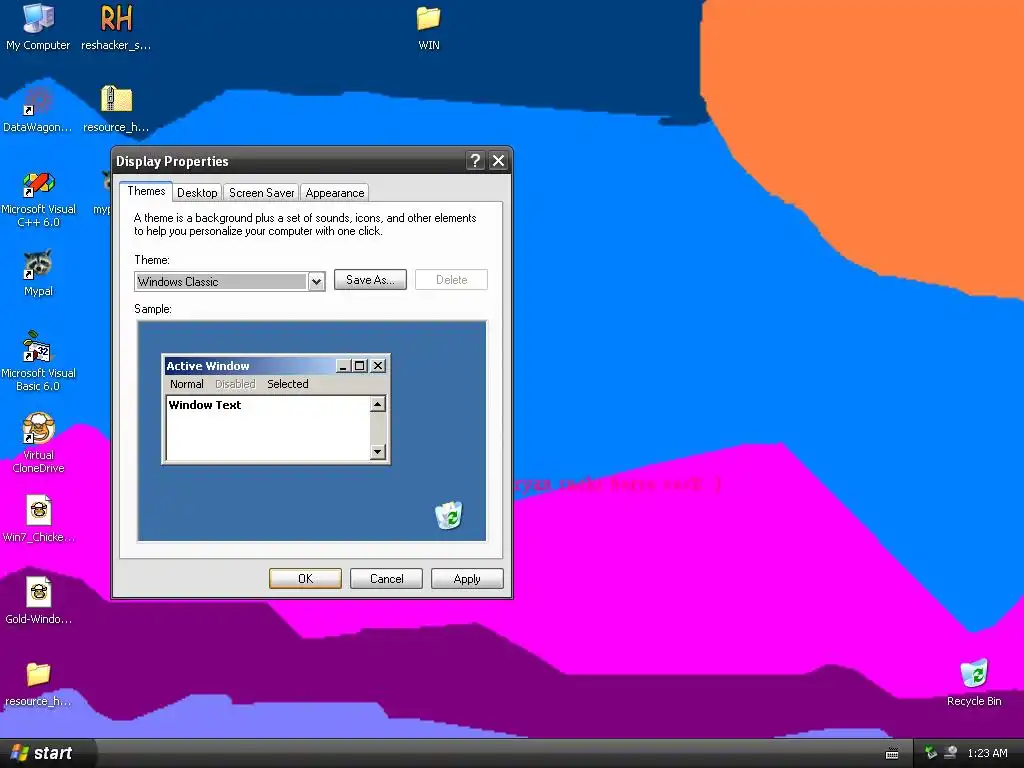Click the Active Window title in the sample
This screenshot has width=1024, height=768.
(208, 366)
